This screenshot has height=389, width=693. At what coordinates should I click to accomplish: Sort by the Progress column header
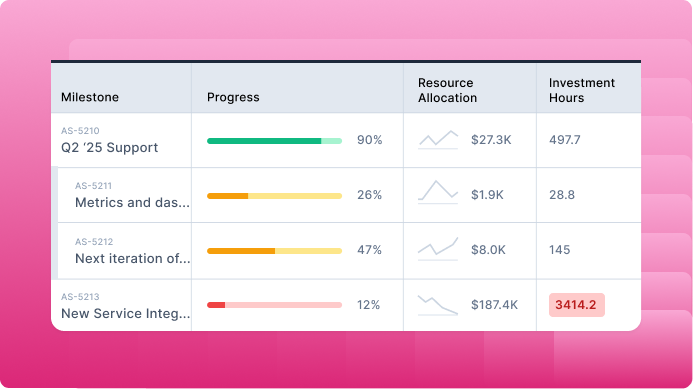point(233,97)
